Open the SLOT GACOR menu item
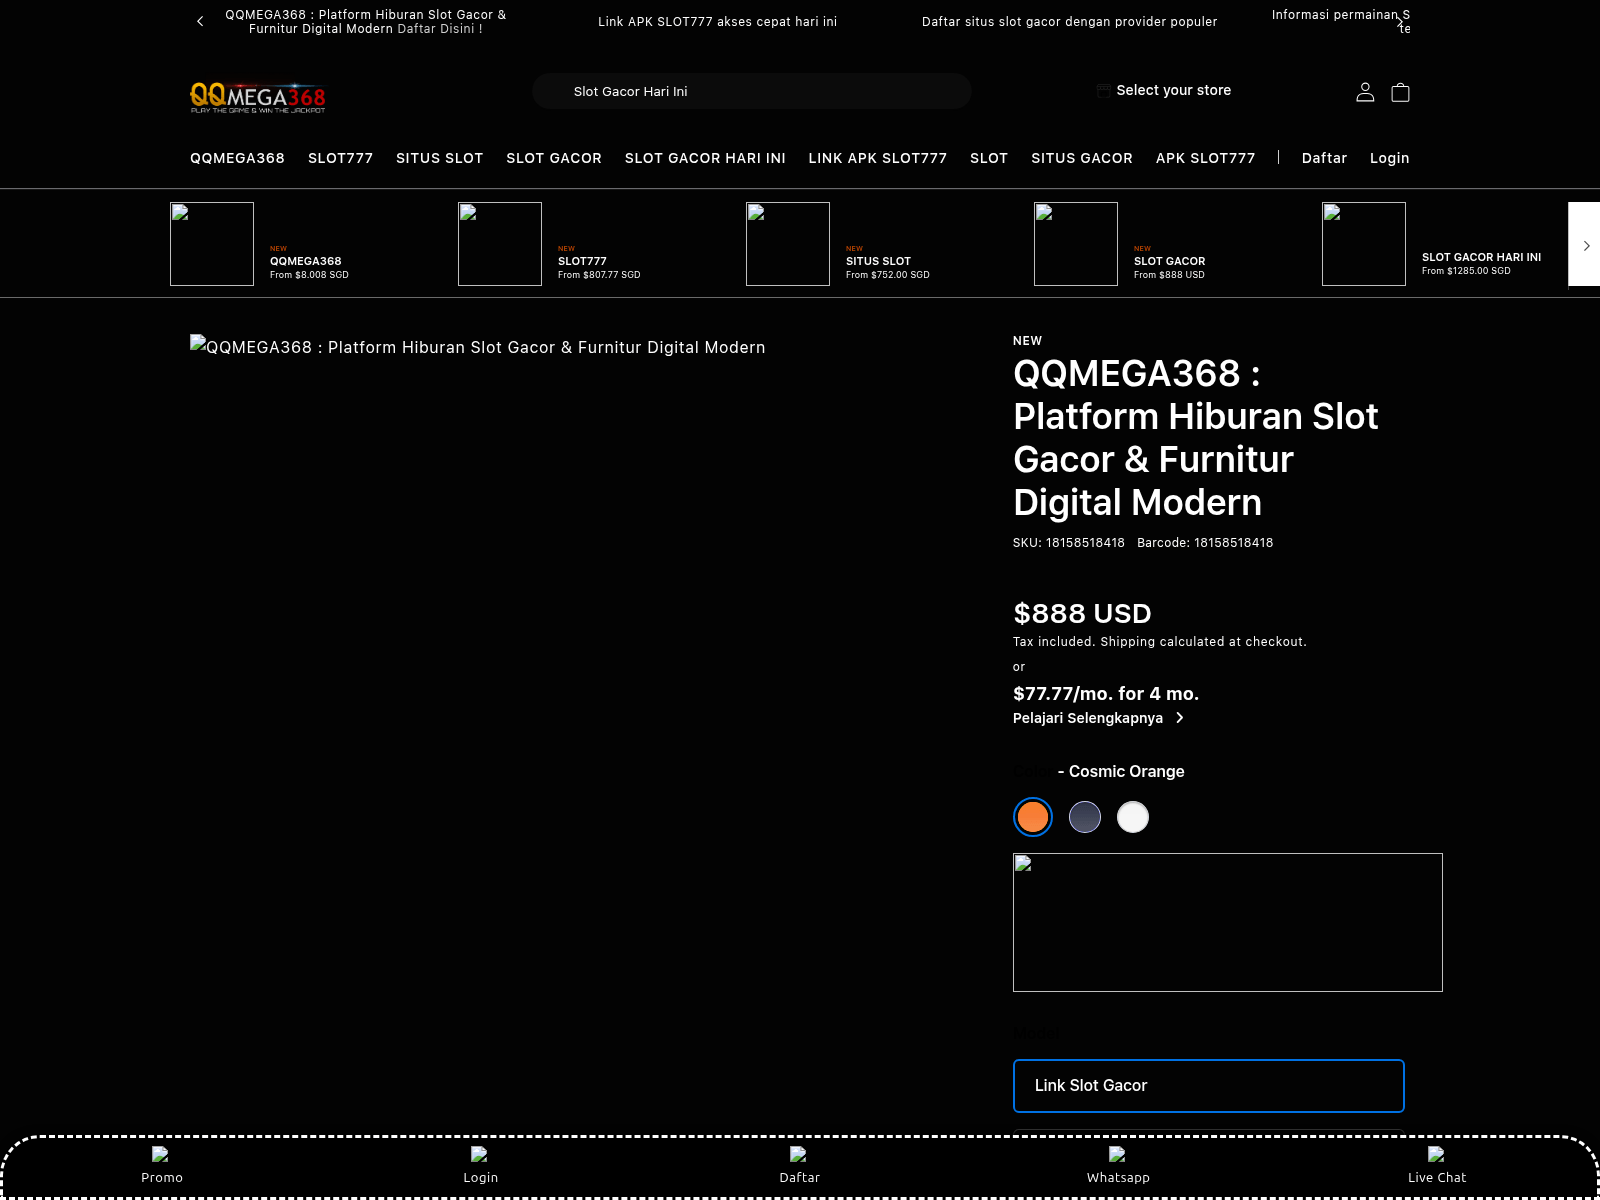 [554, 158]
